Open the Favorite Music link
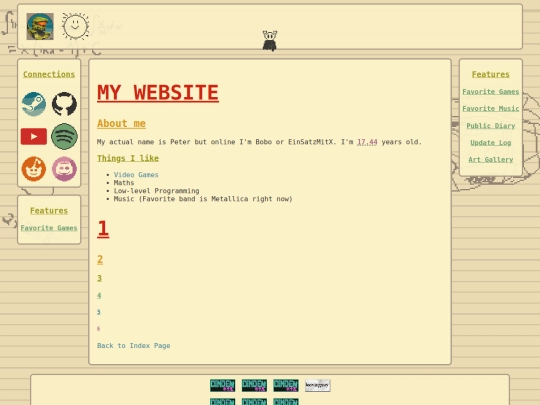Viewport: 540px width, 405px height. [x=491, y=108]
